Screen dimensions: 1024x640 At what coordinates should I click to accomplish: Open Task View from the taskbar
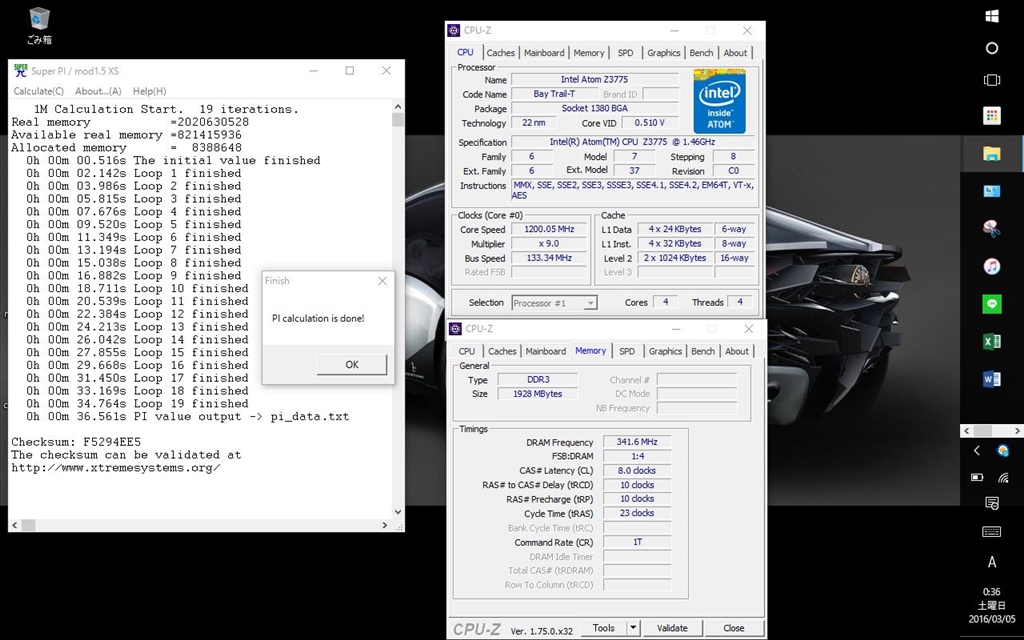(x=991, y=80)
